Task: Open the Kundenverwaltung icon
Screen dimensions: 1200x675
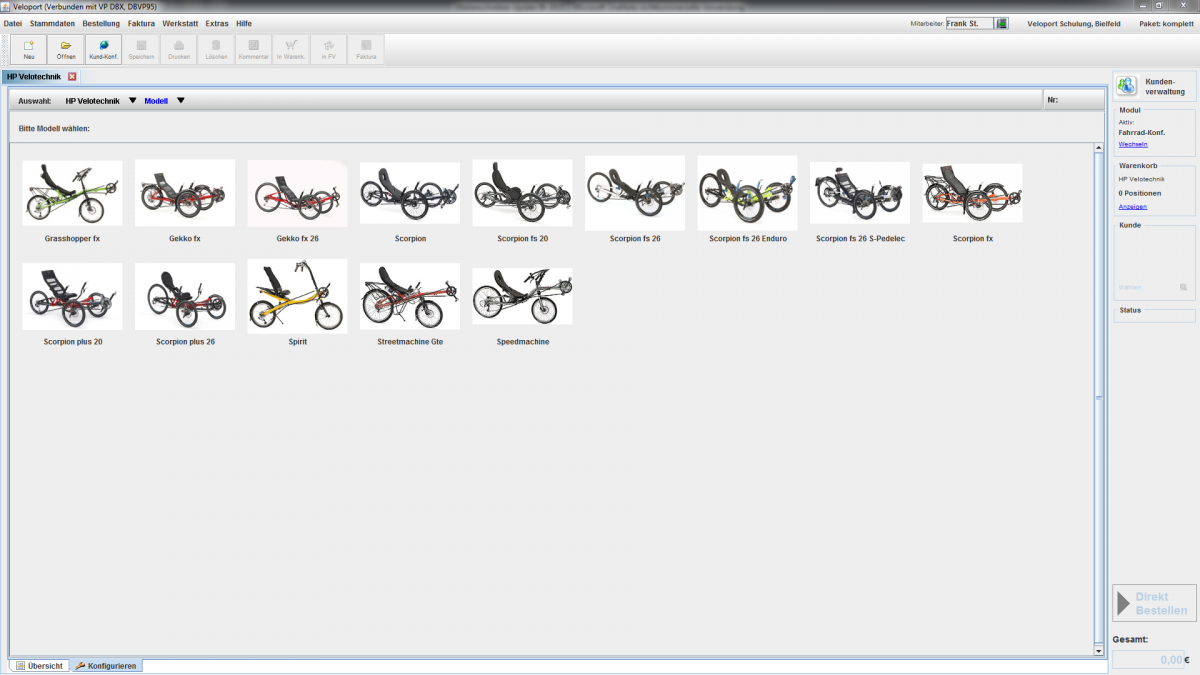Action: pyautogui.click(x=1127, y=86)
